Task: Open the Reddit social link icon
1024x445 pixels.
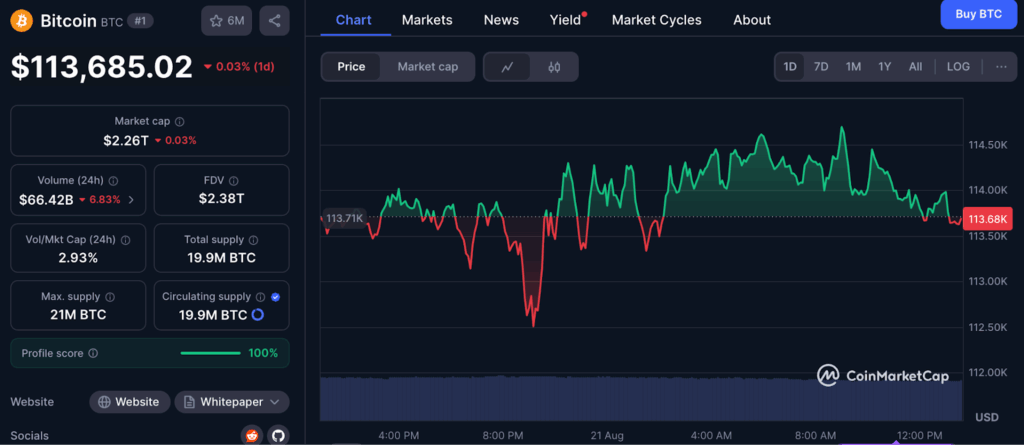Action: (x=250, y=435)
